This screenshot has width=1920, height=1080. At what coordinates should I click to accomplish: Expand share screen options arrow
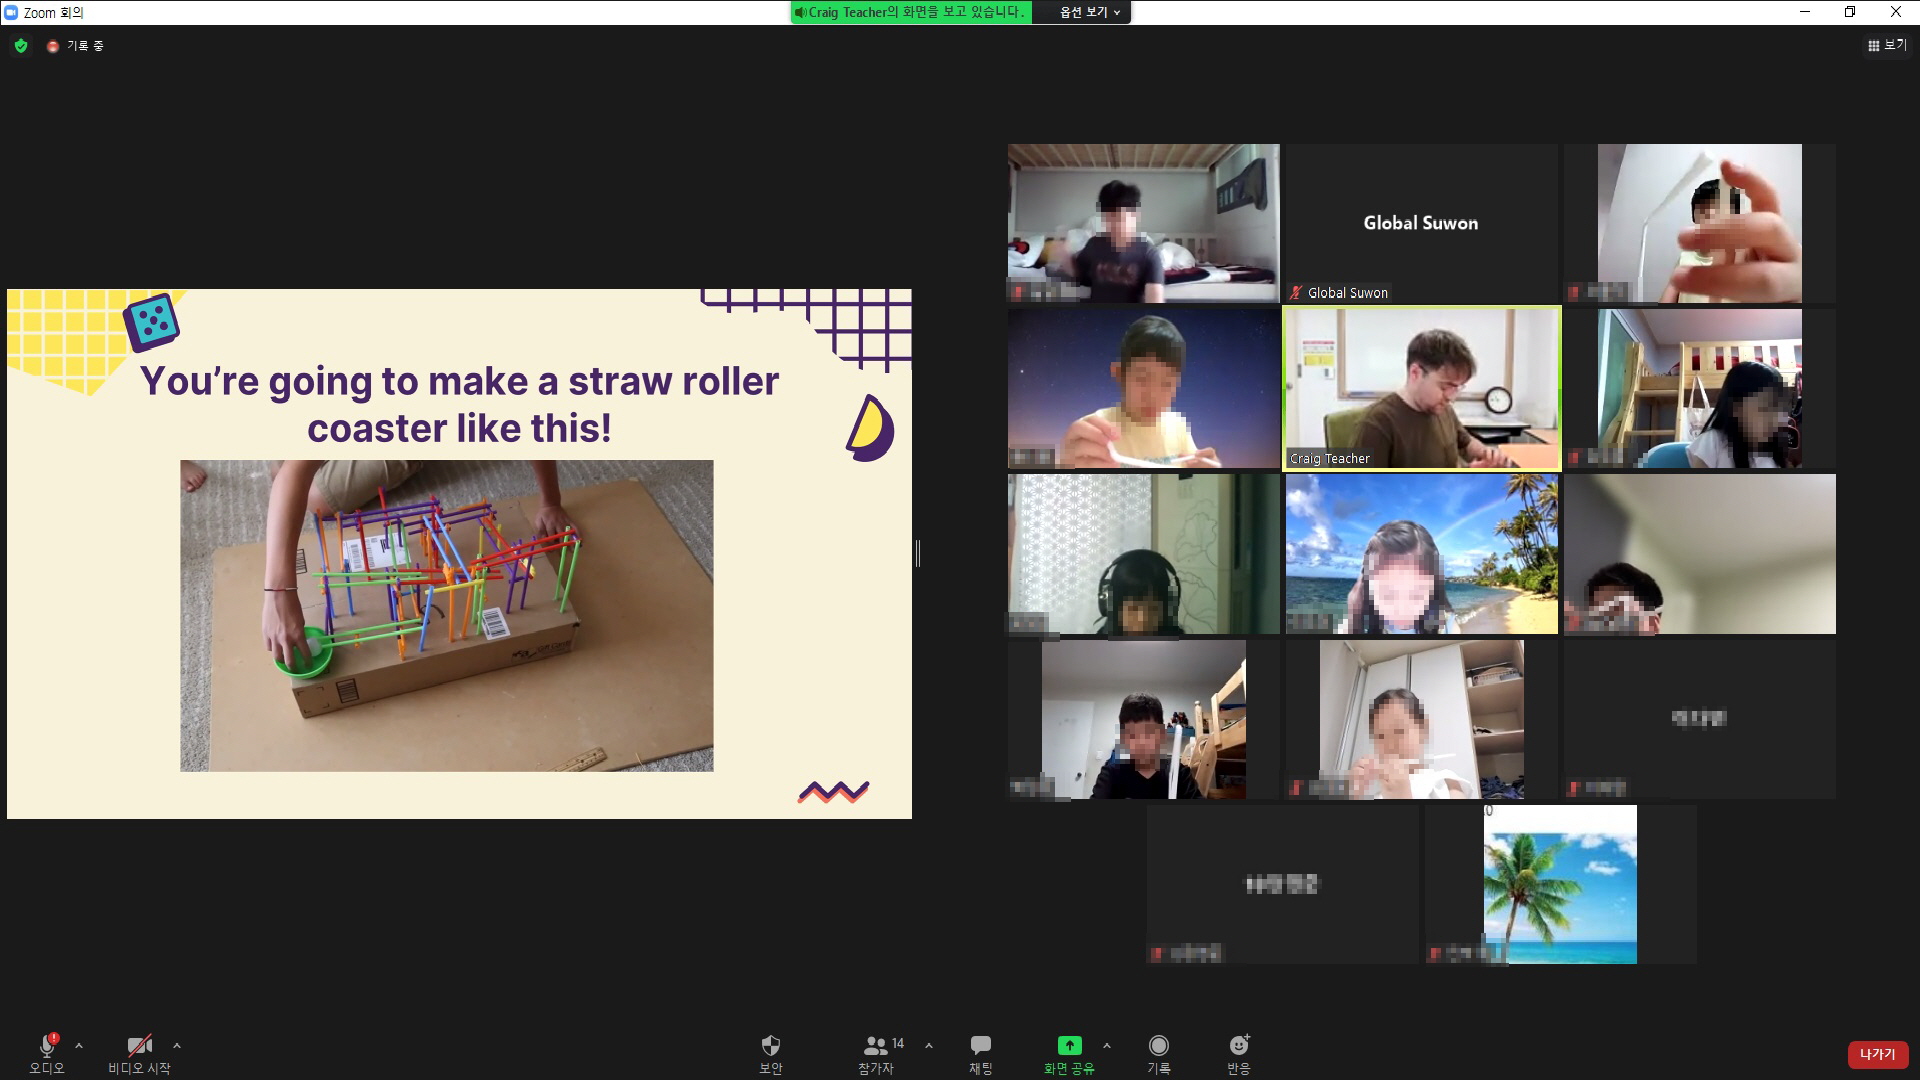pyautogui.click(x=1106, y=1046)
